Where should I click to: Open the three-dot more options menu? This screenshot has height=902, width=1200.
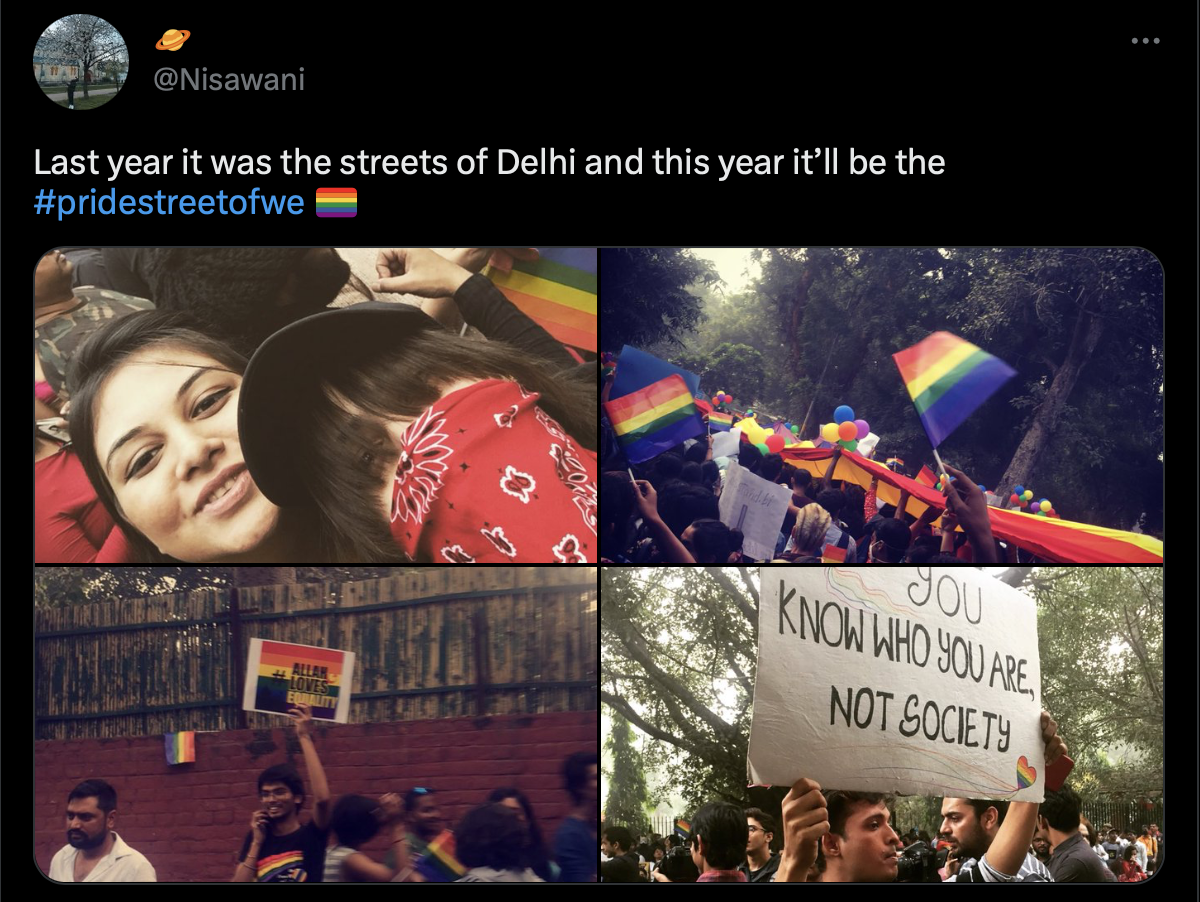[x=1145, y=41]
